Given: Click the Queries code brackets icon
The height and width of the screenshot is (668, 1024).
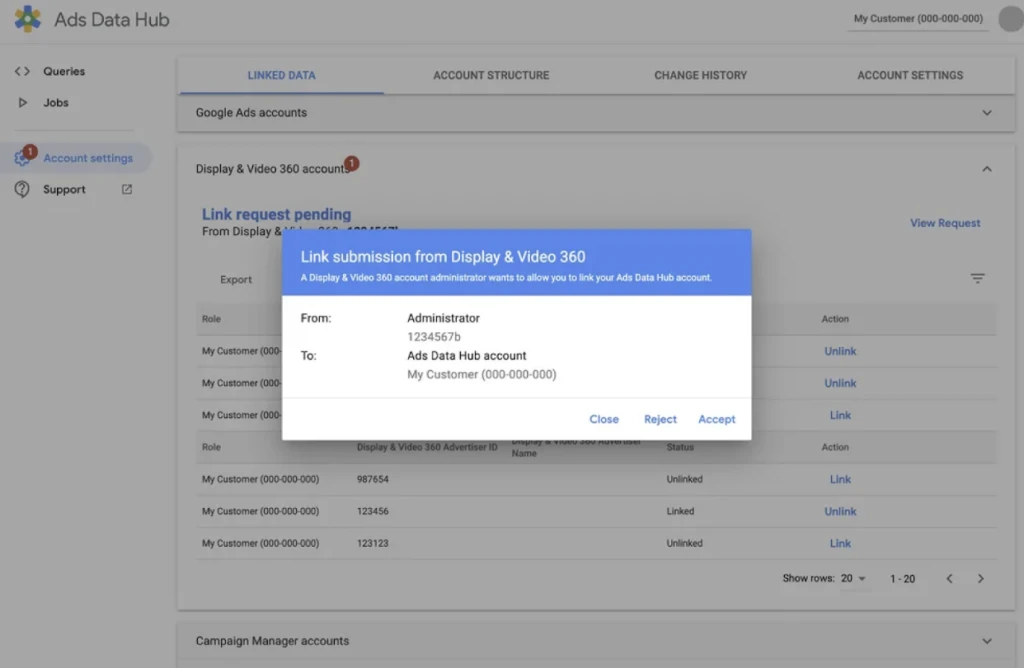Looking at the screenshot, I should pyautogui.click(x=24, y=71).
